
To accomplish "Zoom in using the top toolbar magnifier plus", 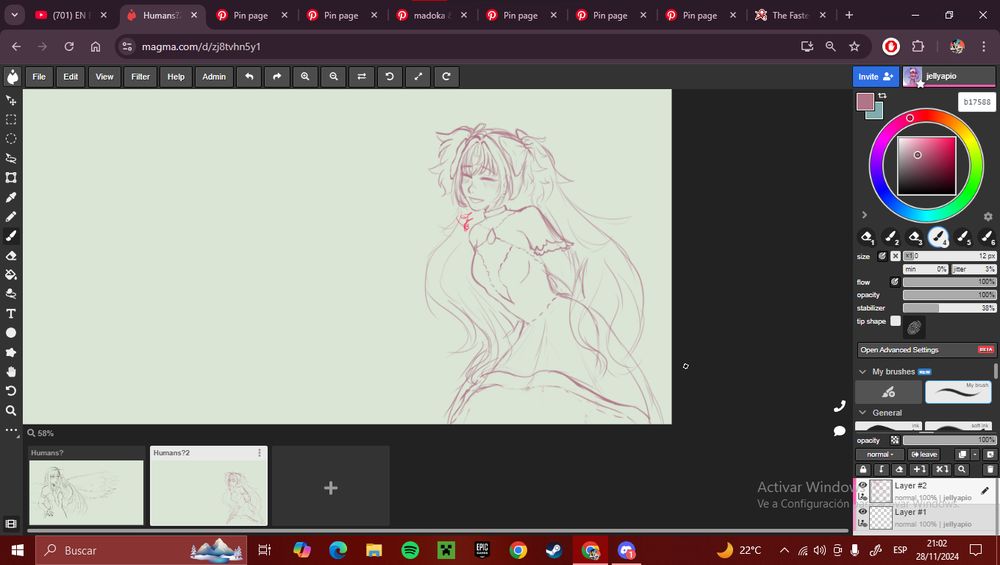I will 305,77.
